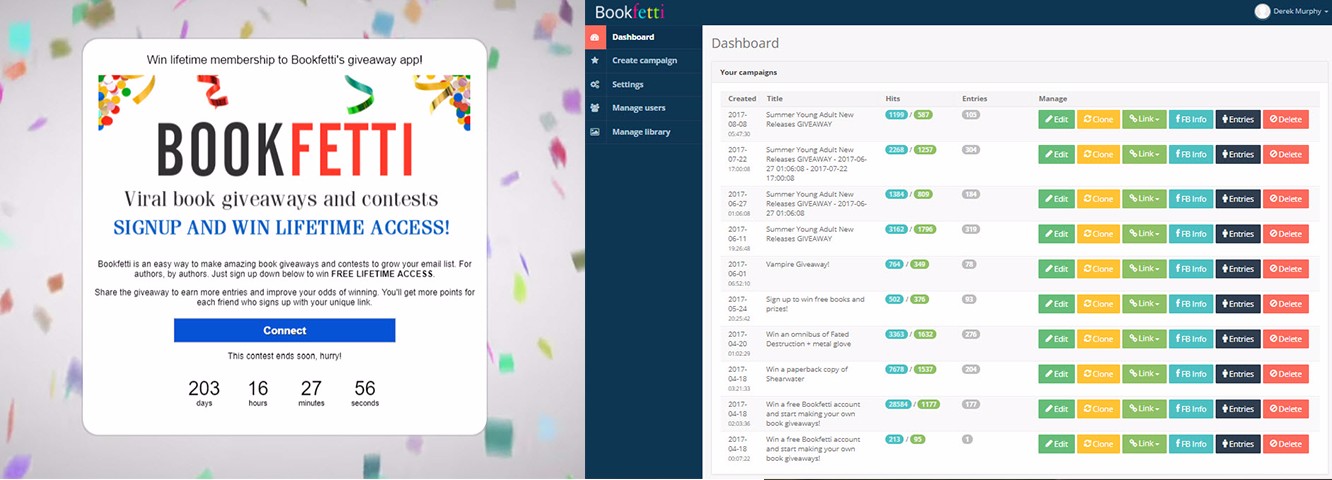
Task: Edit the 2017-06-11 campaign
Action: [1056, 234]
